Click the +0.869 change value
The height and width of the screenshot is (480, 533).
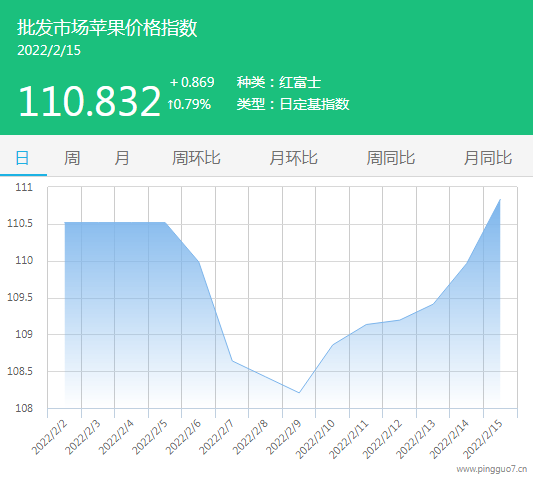(192, 82)
